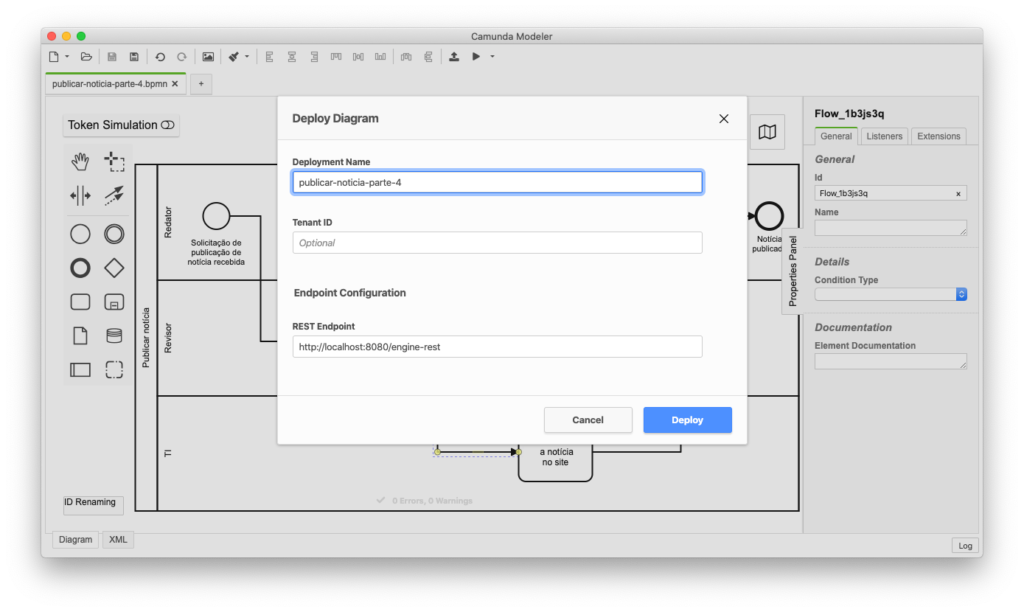Align elements bottom
Image resolution: width=1024 pixels, height=612 pixels.
pos(380,57)
